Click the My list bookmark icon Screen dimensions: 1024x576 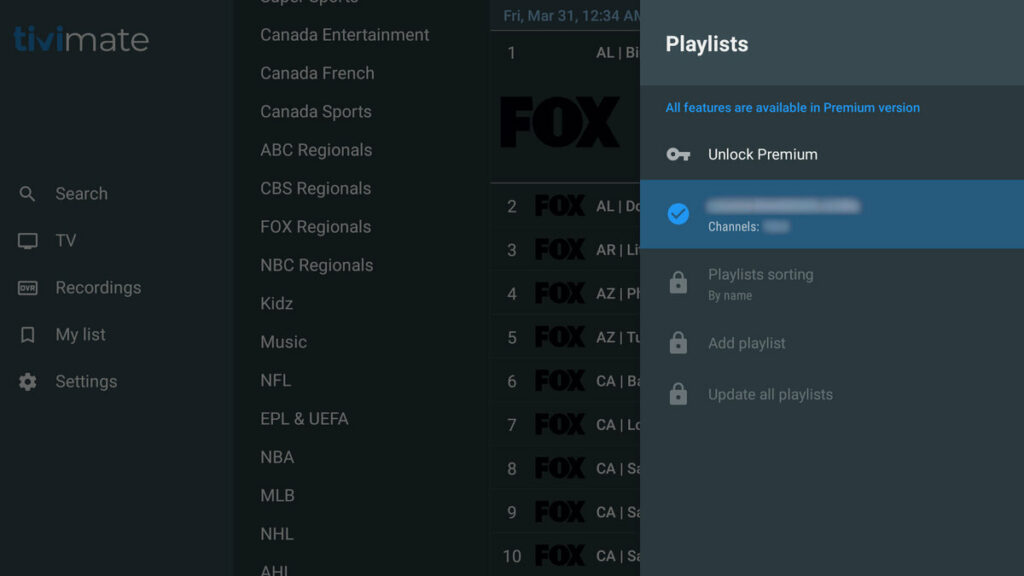[27, 335]
